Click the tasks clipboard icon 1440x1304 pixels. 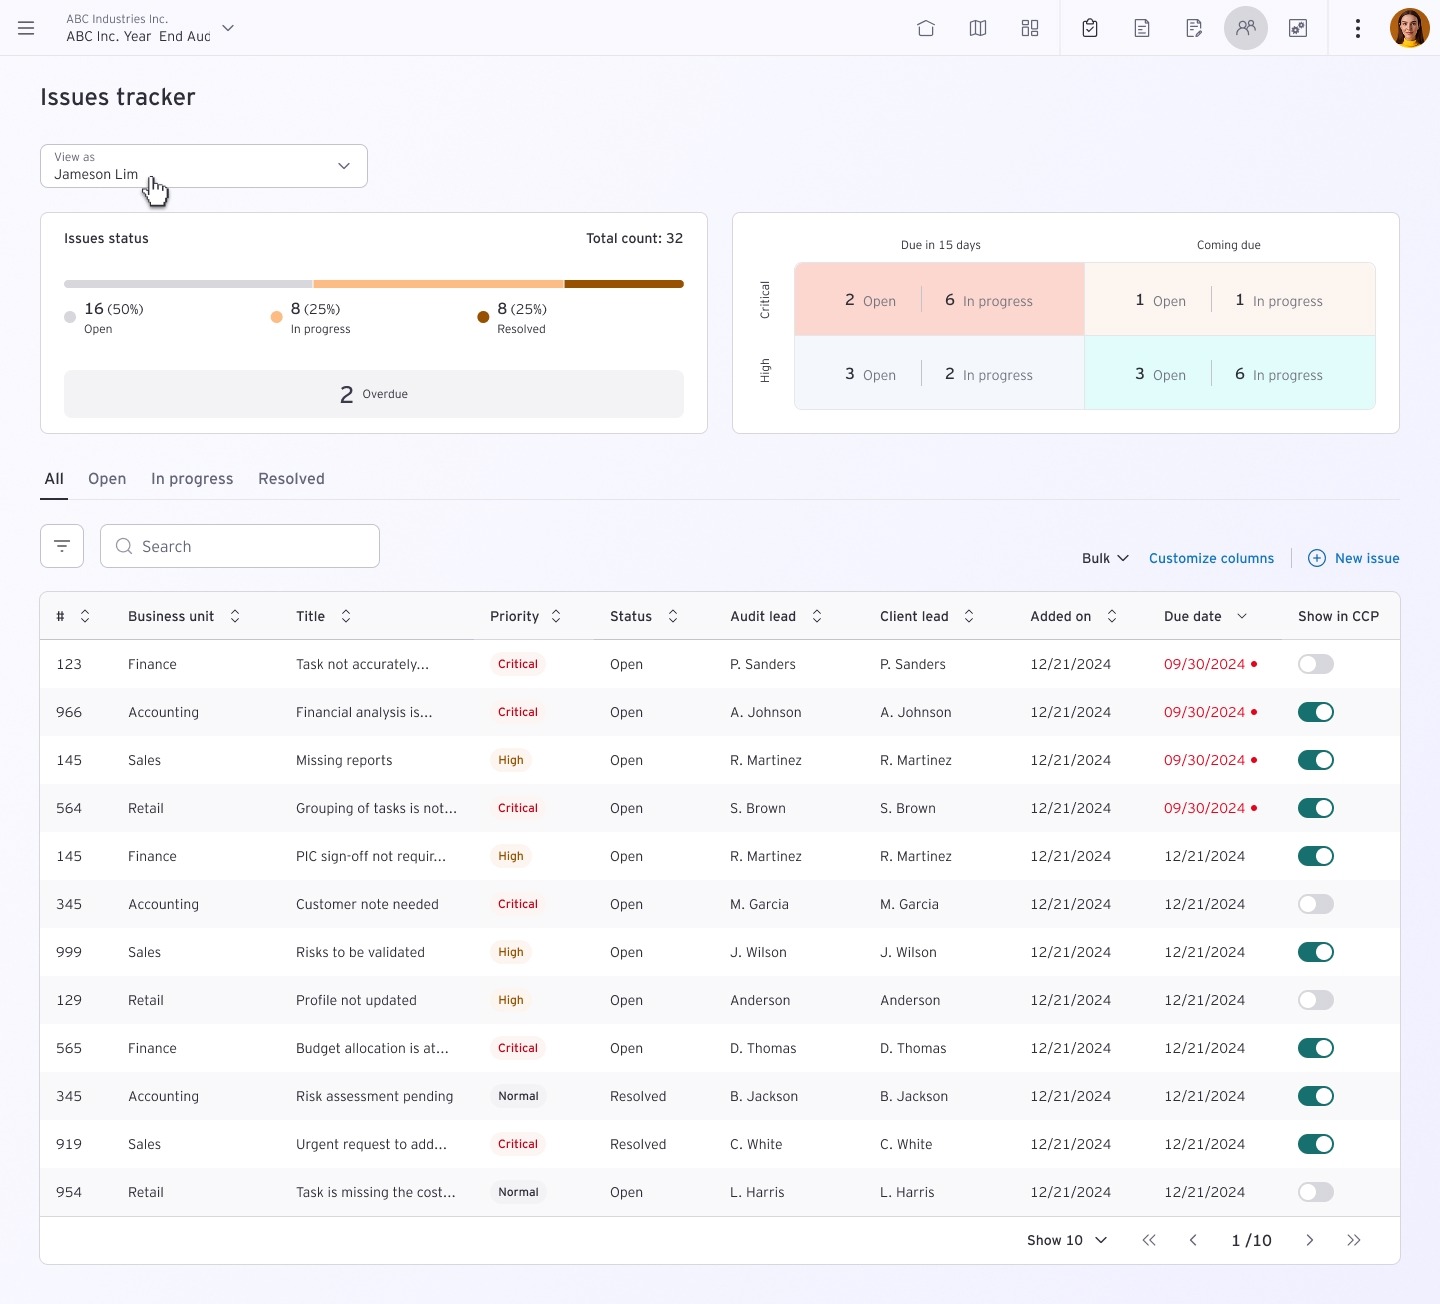(x=1089, y=28)
